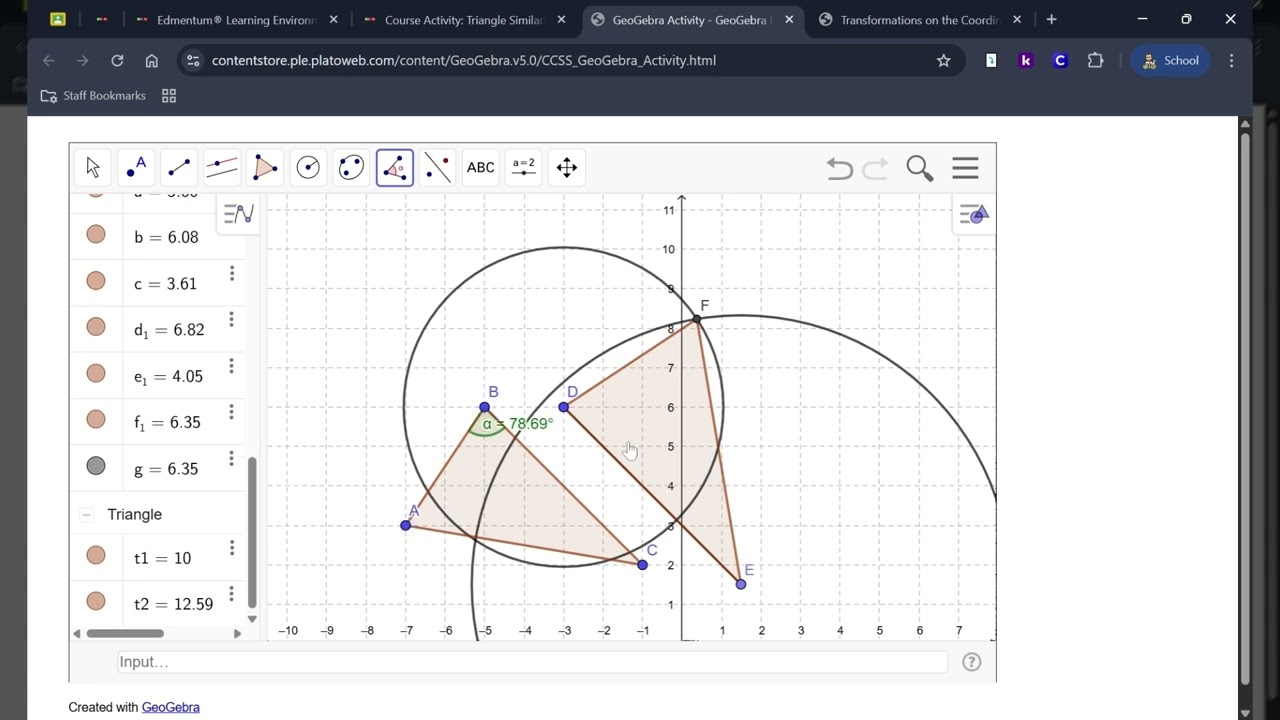The height and width of the screenshot is (720, 1280).
Task: Open the three-dot menu for t1 = 10
Action: tap(232, 548)
